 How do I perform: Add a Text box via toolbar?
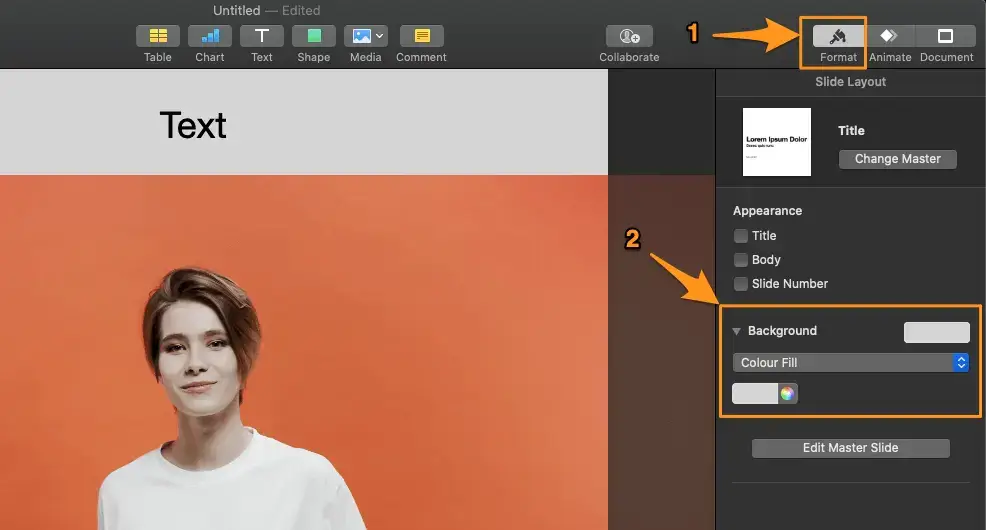point(262,36)
